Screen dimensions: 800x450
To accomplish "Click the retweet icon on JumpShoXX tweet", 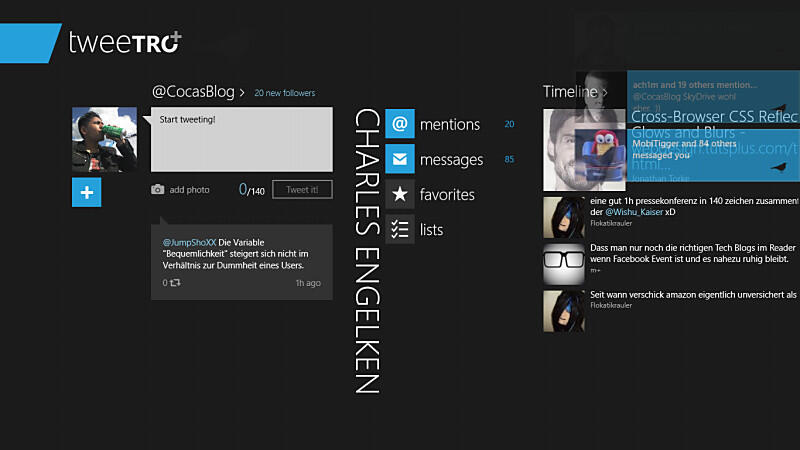I will click(176, 283).
